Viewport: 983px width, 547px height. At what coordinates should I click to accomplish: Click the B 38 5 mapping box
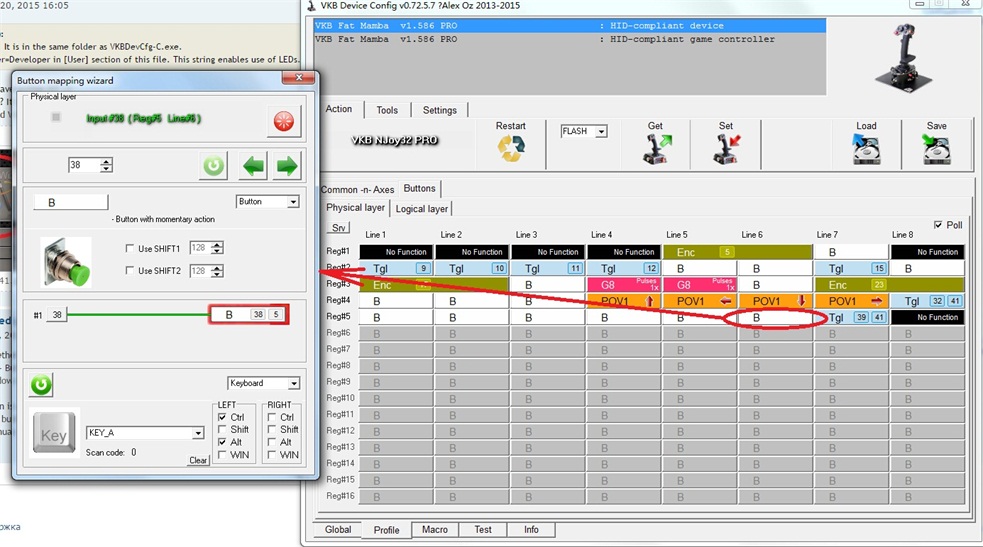click(x=249, y=315)
